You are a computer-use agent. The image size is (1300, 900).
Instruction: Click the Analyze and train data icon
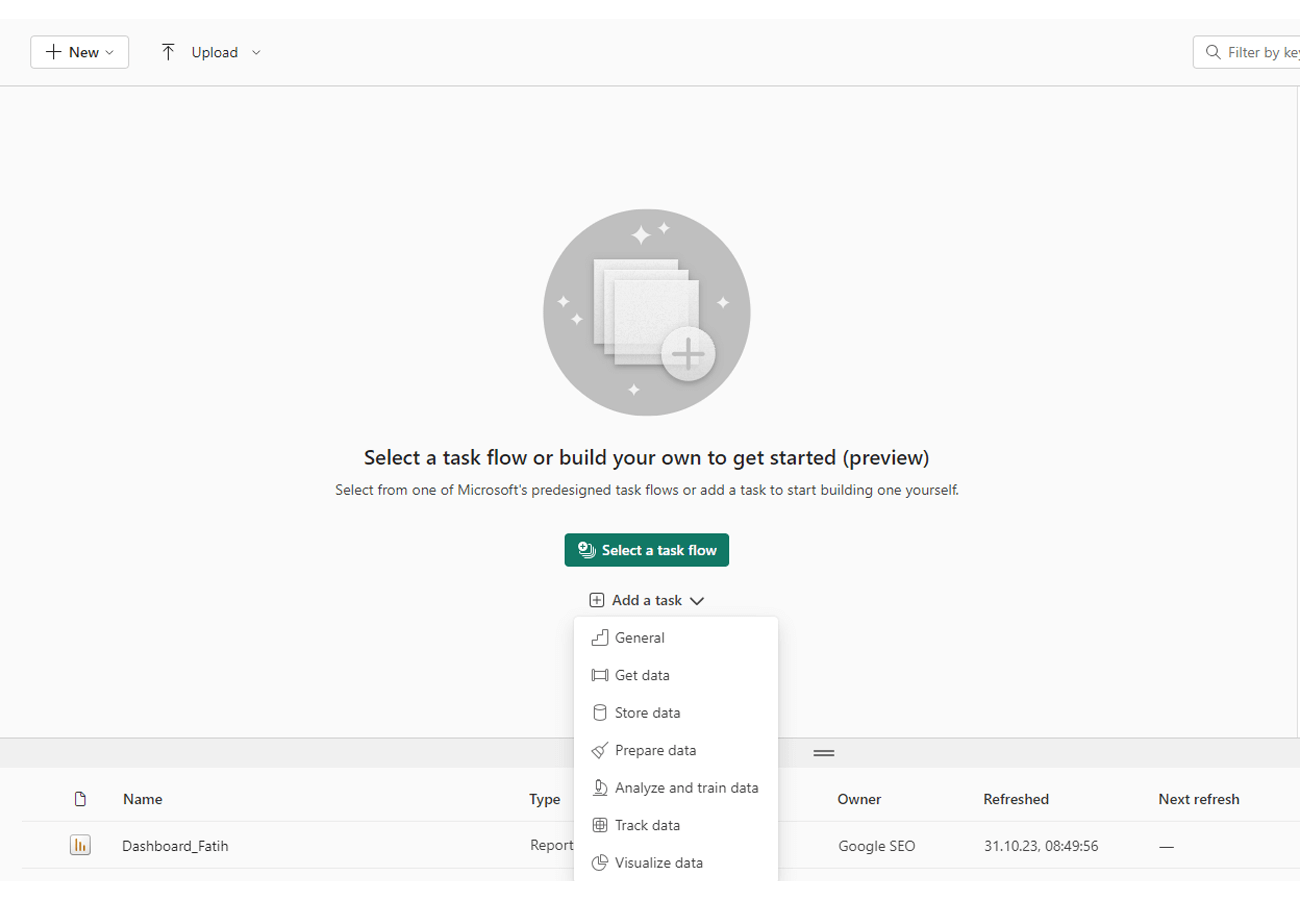[x=600, y=788]
